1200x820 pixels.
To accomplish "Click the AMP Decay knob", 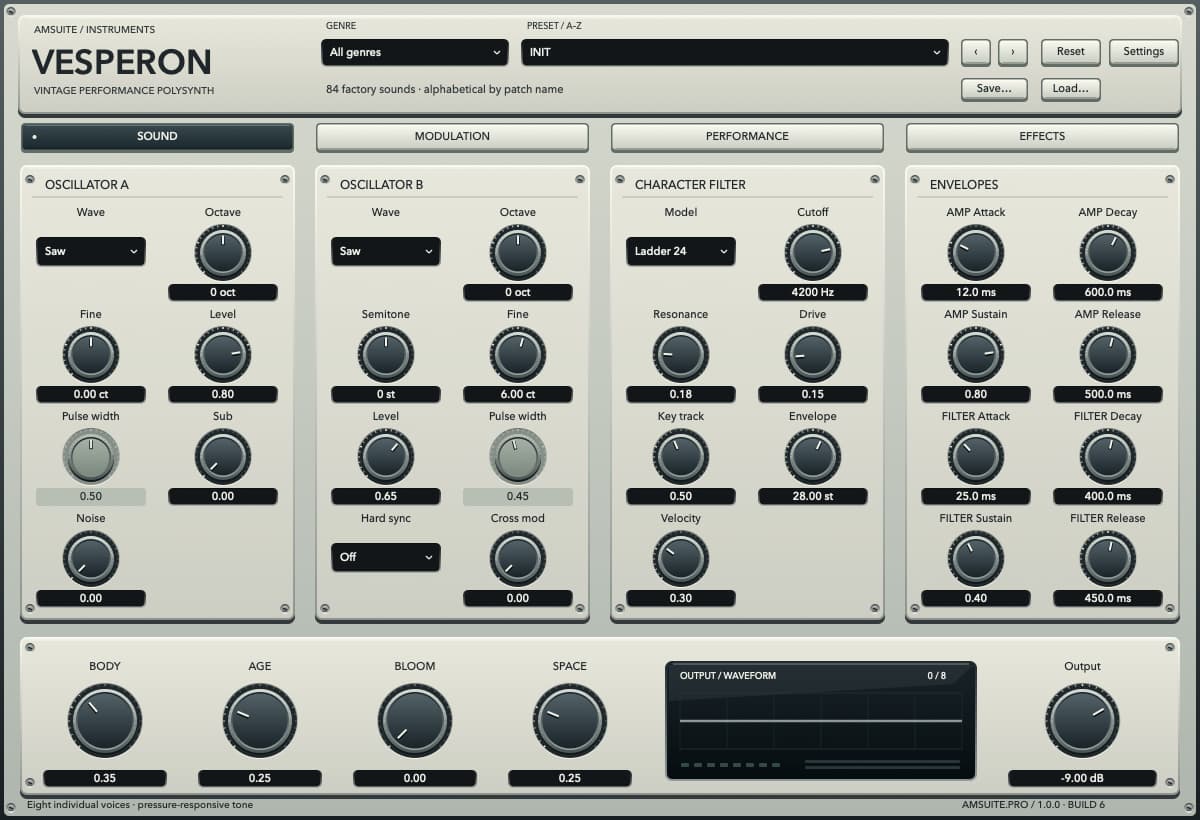I will [1108, 252].
